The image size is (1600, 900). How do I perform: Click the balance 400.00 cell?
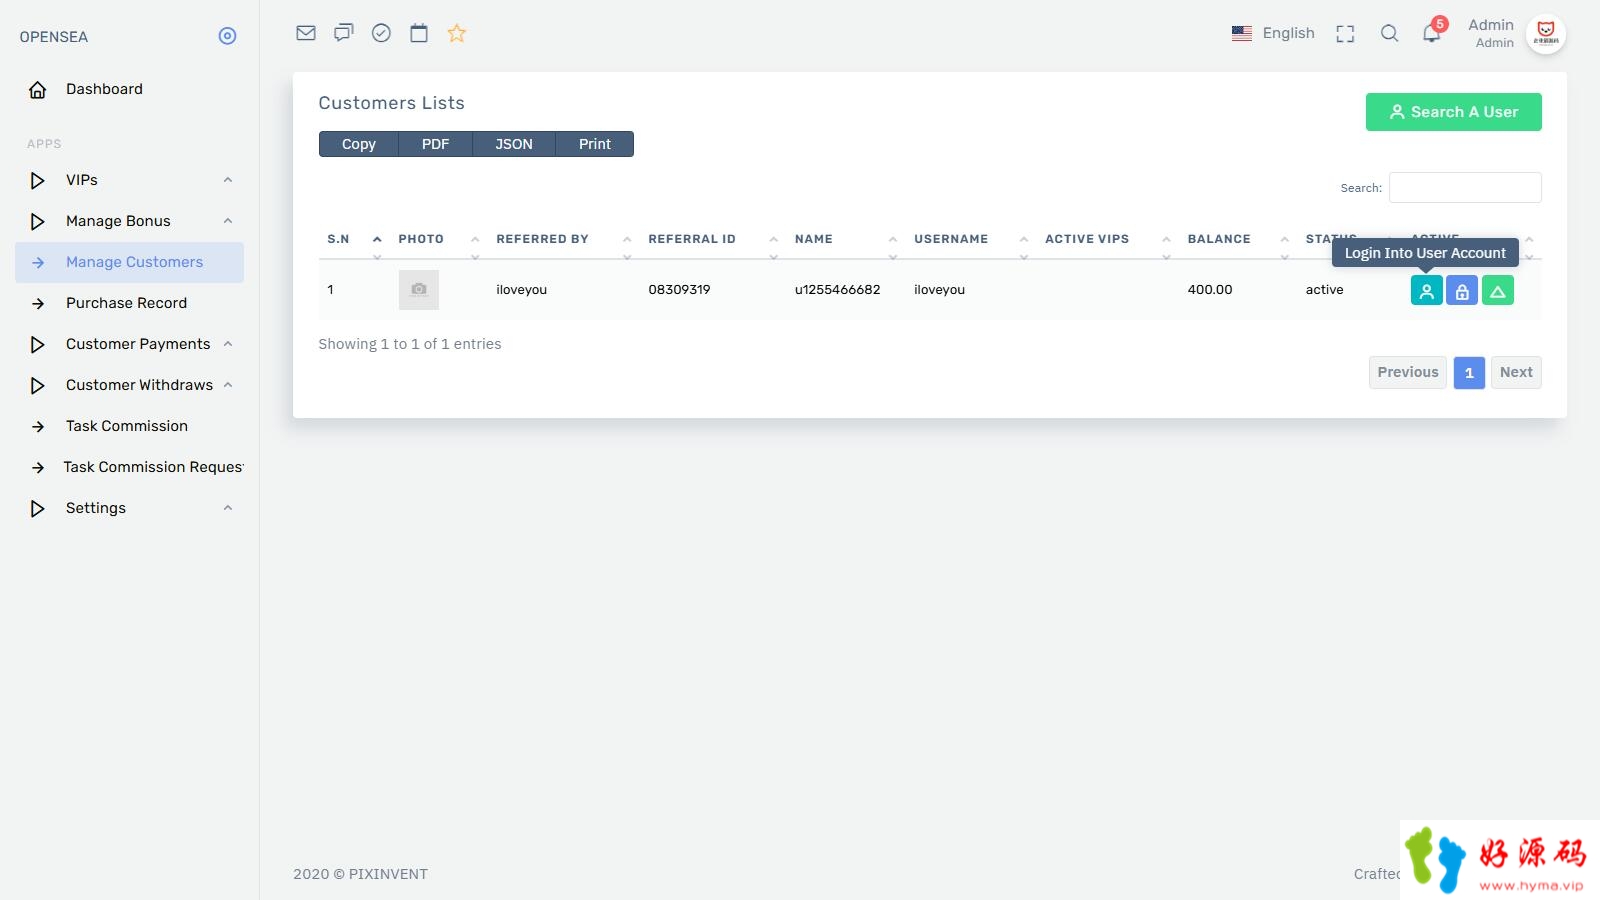point(1210,290)
